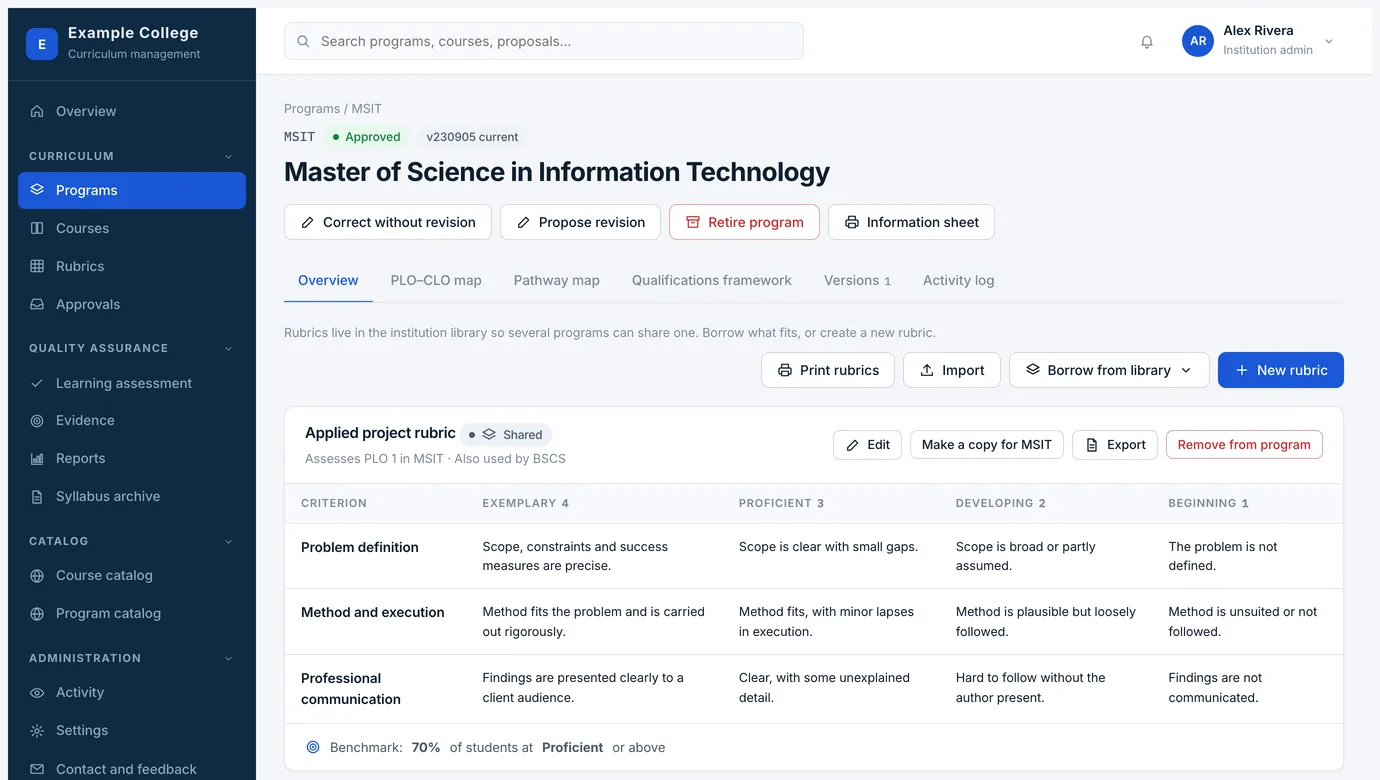Click the Learning assessment checkmark icon
Image resolution: width=1380 pixels, height=780 pixels.
(x=37, y=383)
